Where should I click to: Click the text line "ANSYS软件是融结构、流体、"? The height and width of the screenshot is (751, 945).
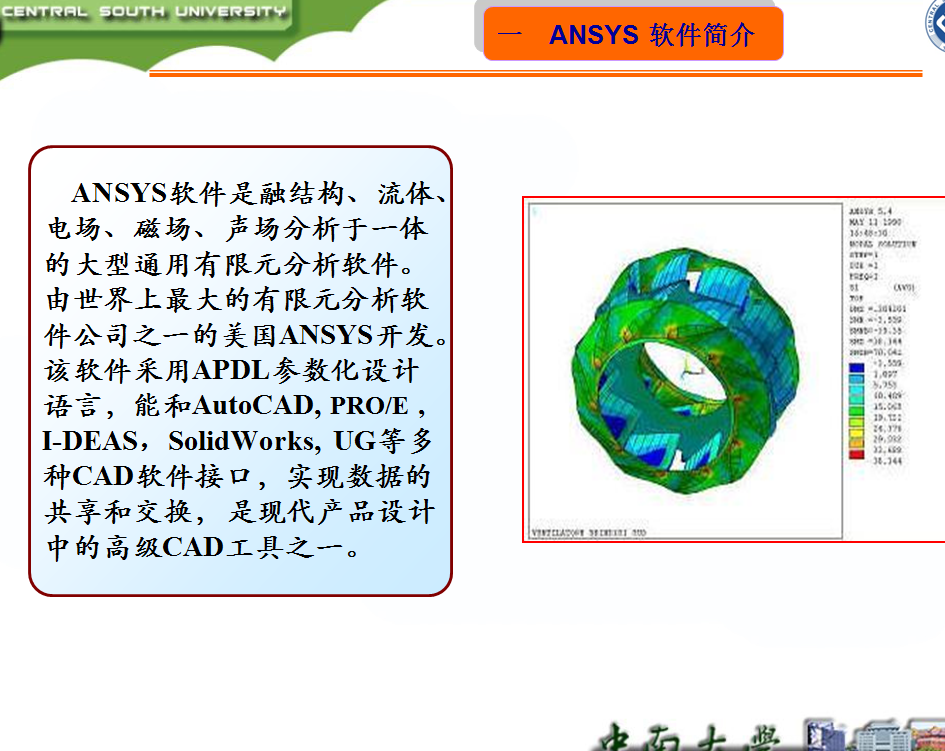pos(260,194)
